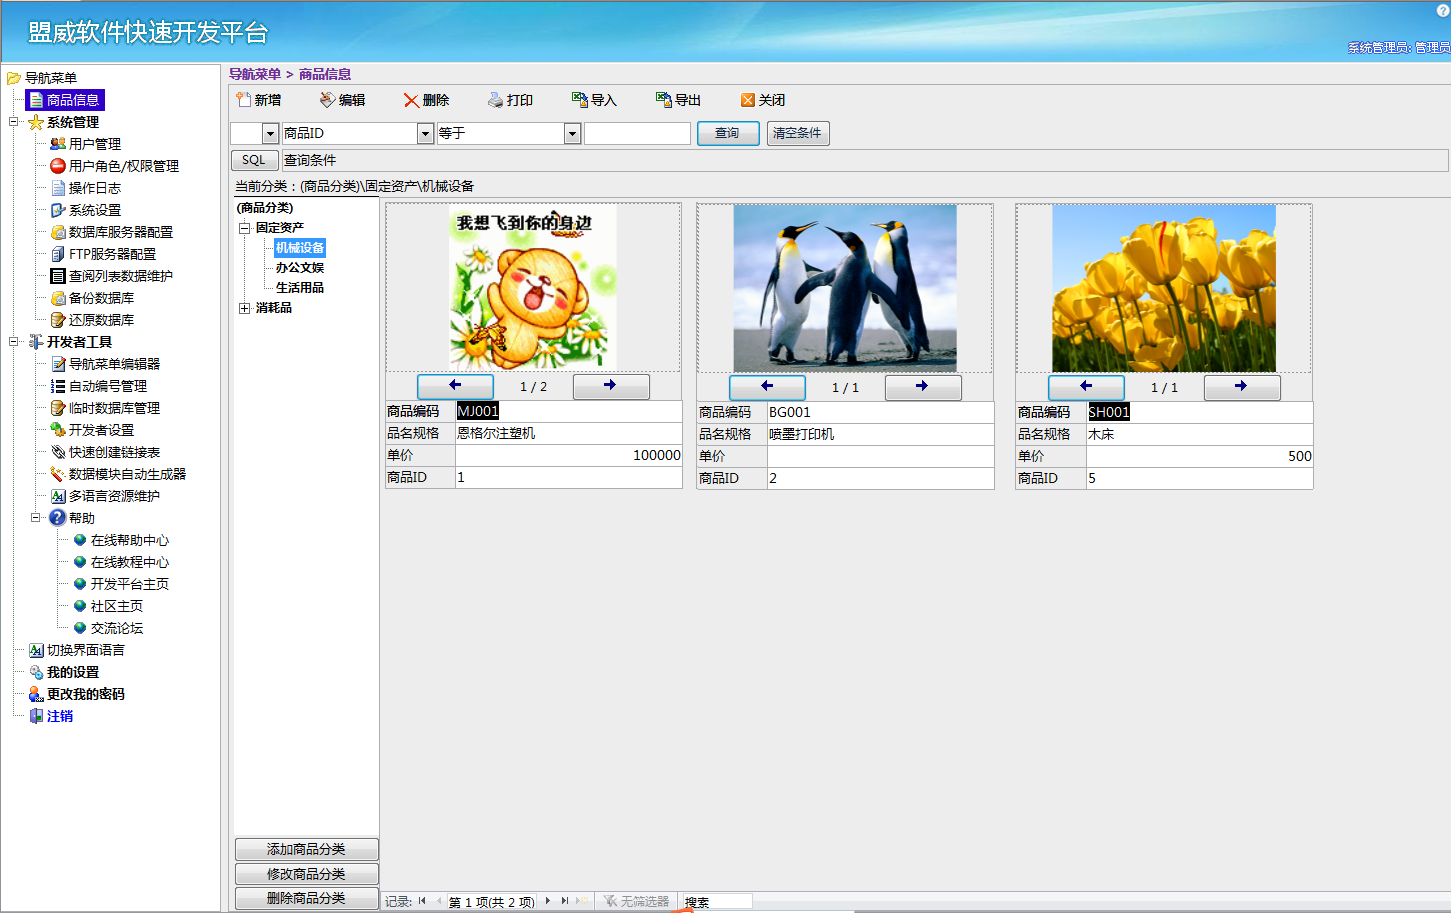This screenshot has width=1451, height=913.
Task: Show next image of the MJ001 product
Action: [610, 386]
